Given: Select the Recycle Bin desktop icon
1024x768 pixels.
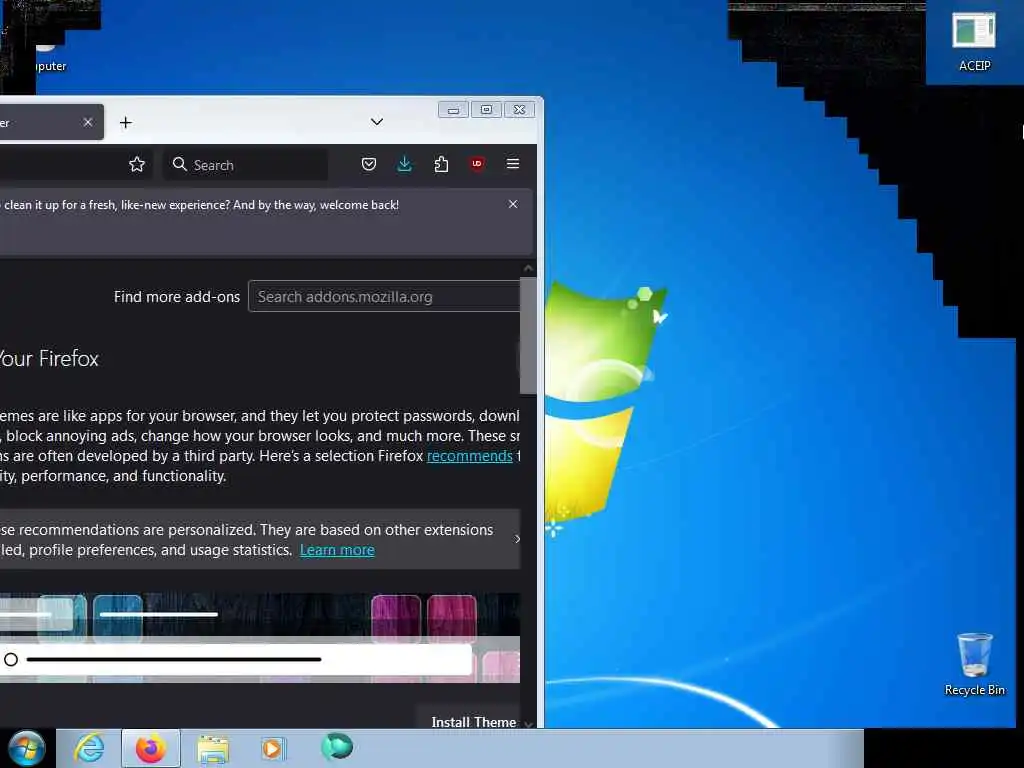Looking at the screenshot, I should pos(974,664).
